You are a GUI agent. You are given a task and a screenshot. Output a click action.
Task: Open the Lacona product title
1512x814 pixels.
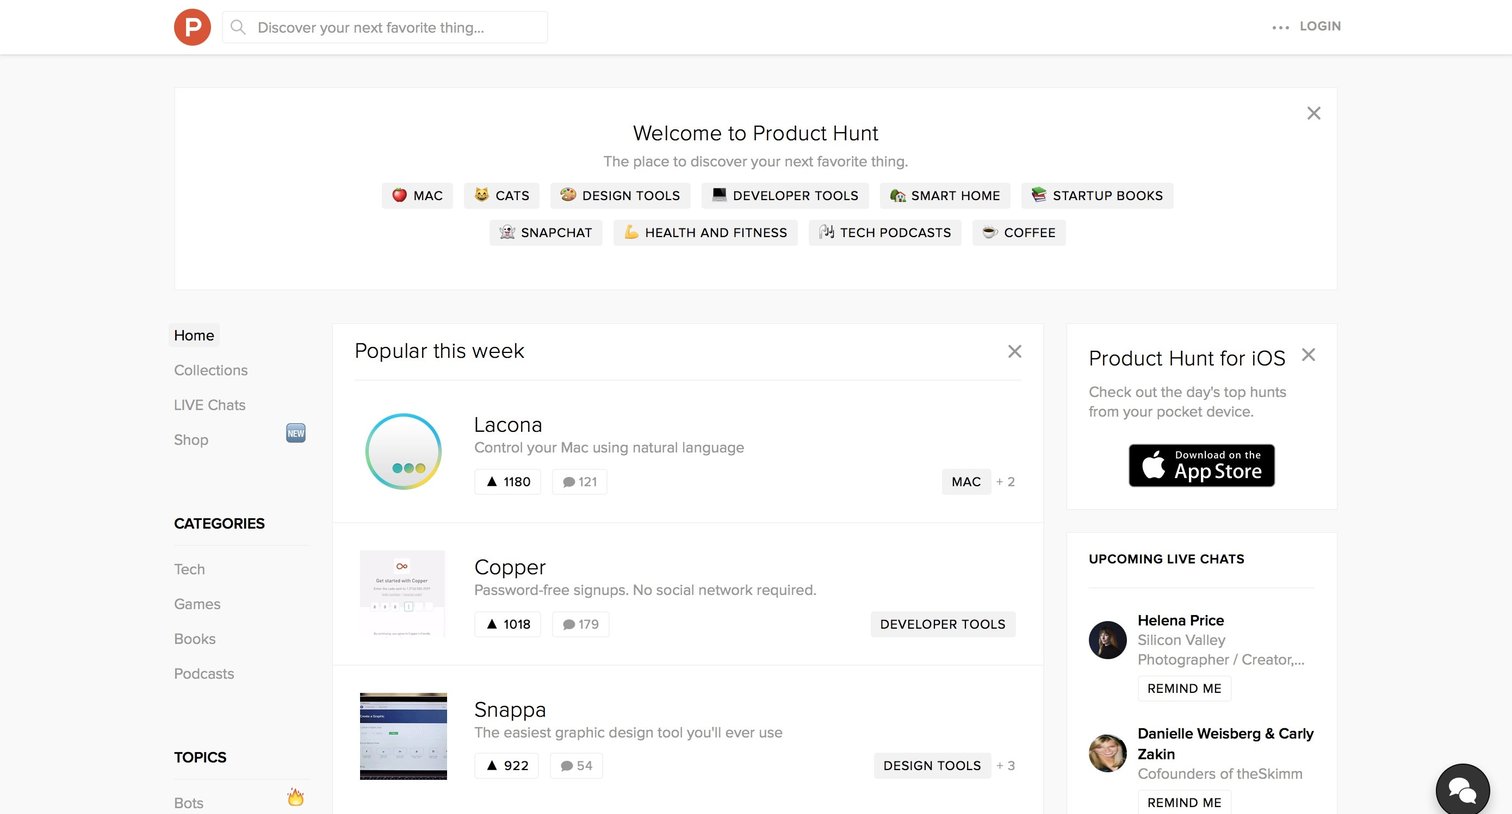tap(508, 425)
